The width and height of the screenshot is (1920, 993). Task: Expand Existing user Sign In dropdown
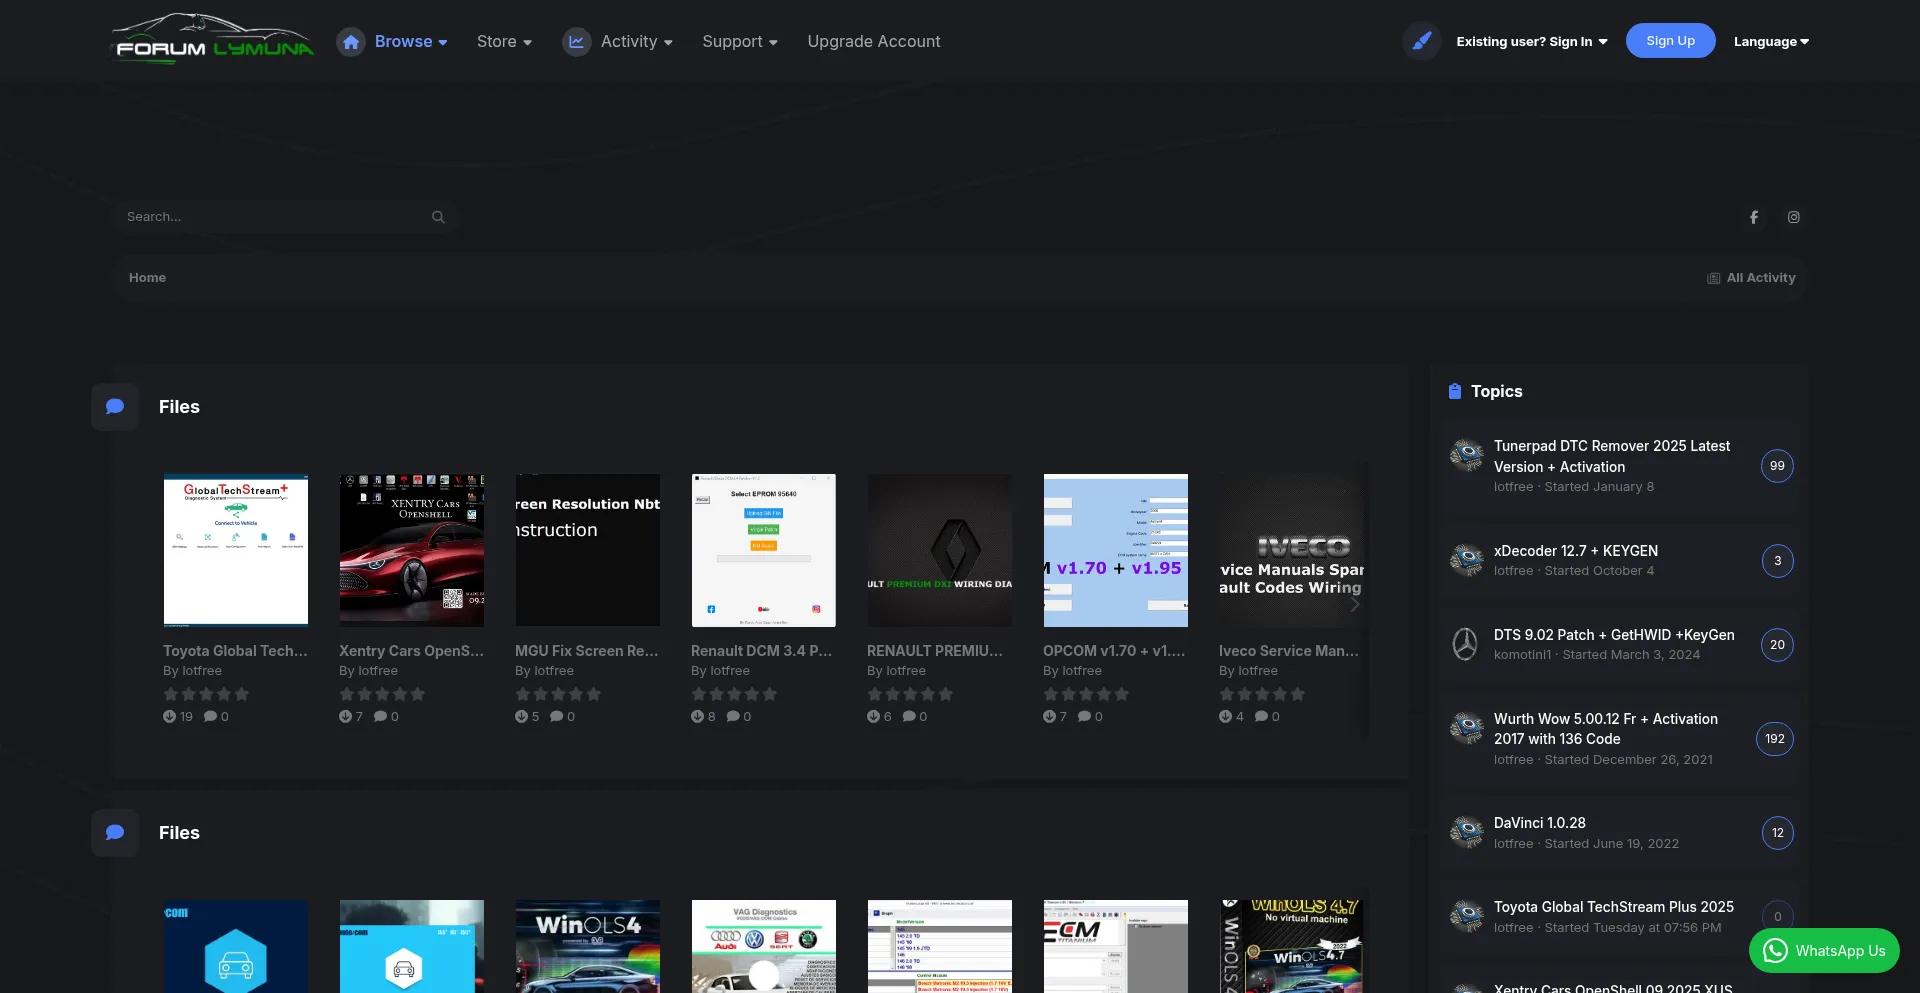coord(1531,42)
